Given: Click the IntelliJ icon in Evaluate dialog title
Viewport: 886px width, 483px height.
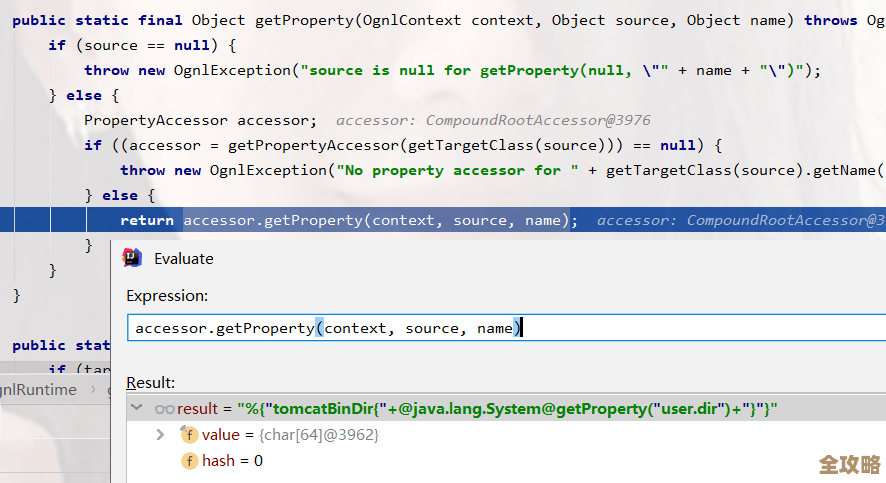Looking at the screenshot, I should pyautogui.click(x=132, y=258).
